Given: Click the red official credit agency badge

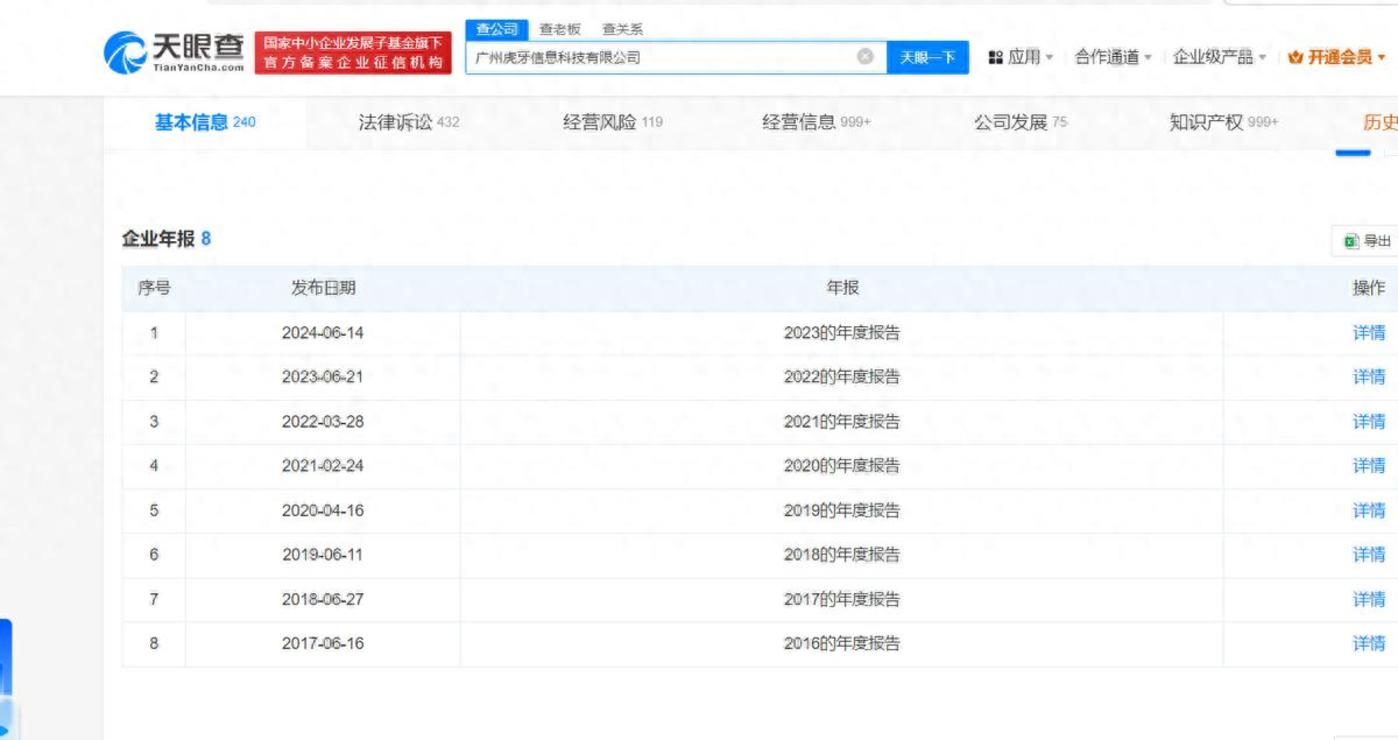Looking at the screenshot, I should (x=354, y=54).
